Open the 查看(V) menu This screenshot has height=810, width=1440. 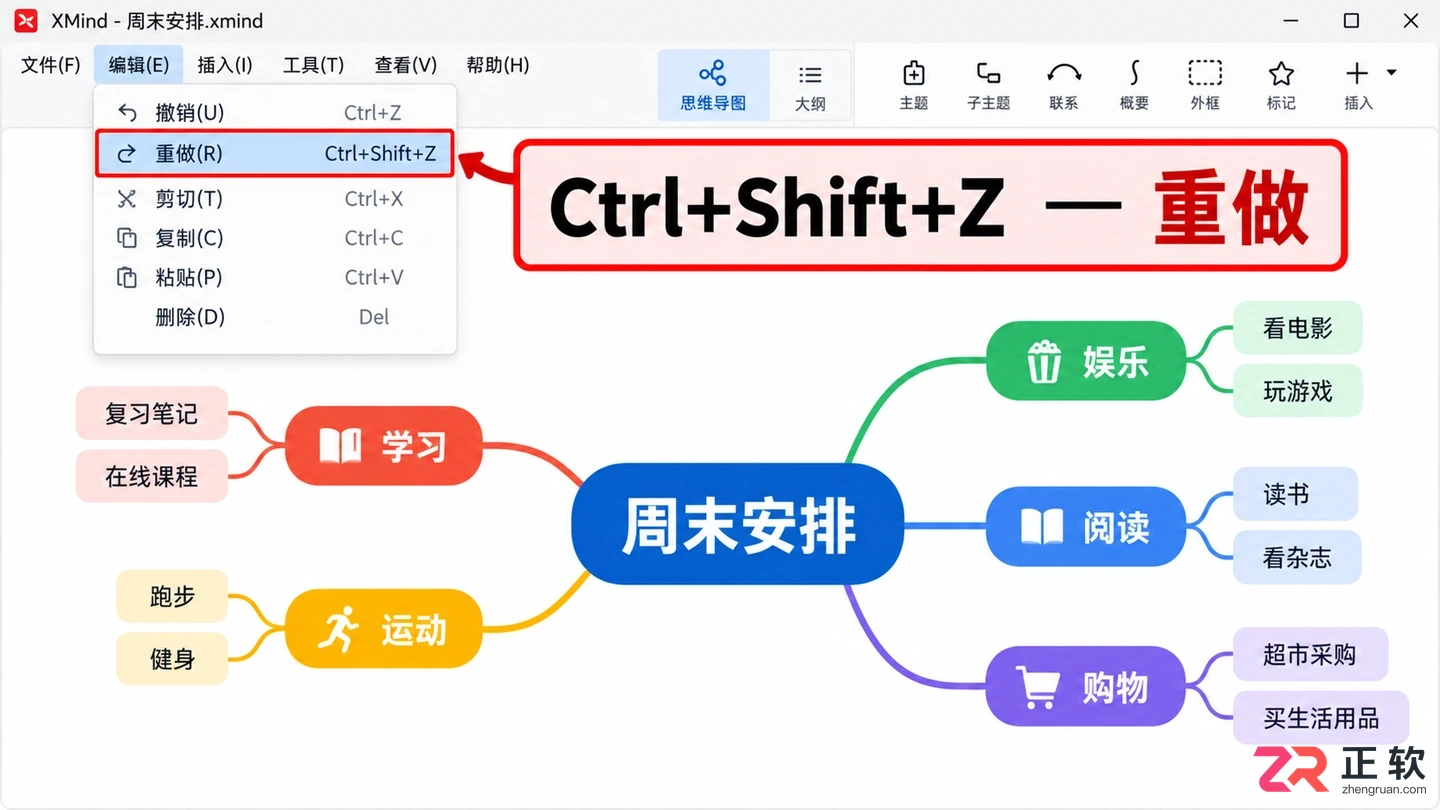406,65
